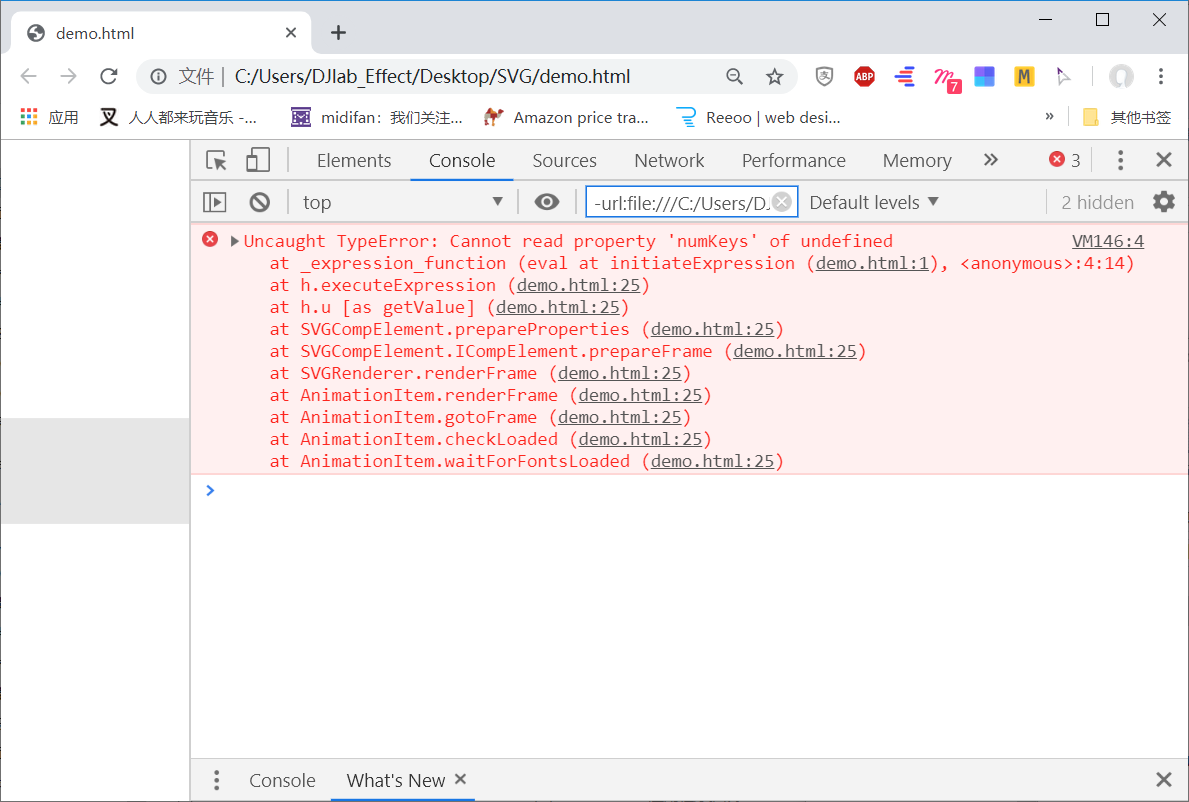
Task: Open demo.html:25 link for AnimationItem.gotoFrame
Action: click(619, 417)
